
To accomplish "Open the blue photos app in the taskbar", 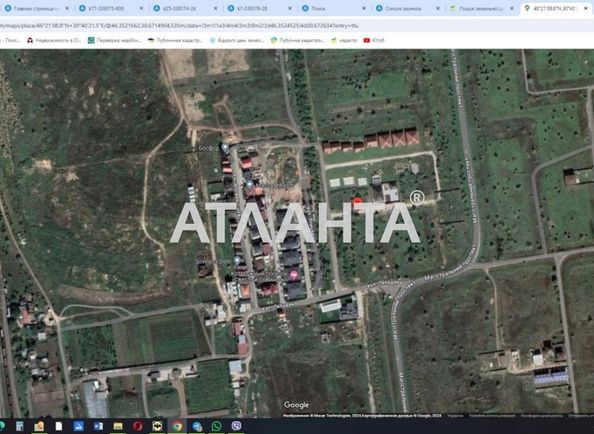I will (x=78, y=426).
